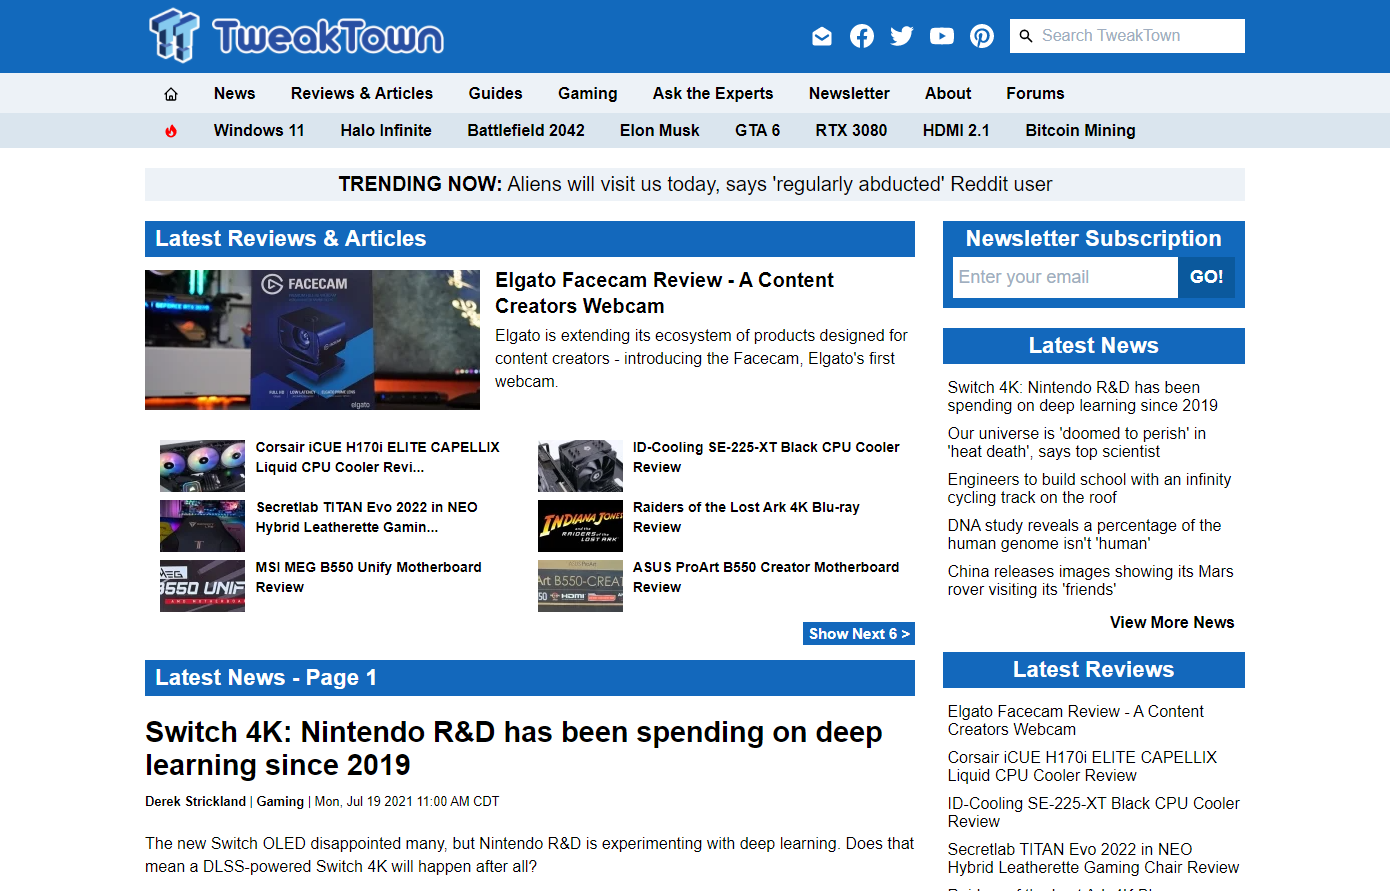Open sidebar Corsair iCUE Liquid Cooler link

[x=1082, y=766]
